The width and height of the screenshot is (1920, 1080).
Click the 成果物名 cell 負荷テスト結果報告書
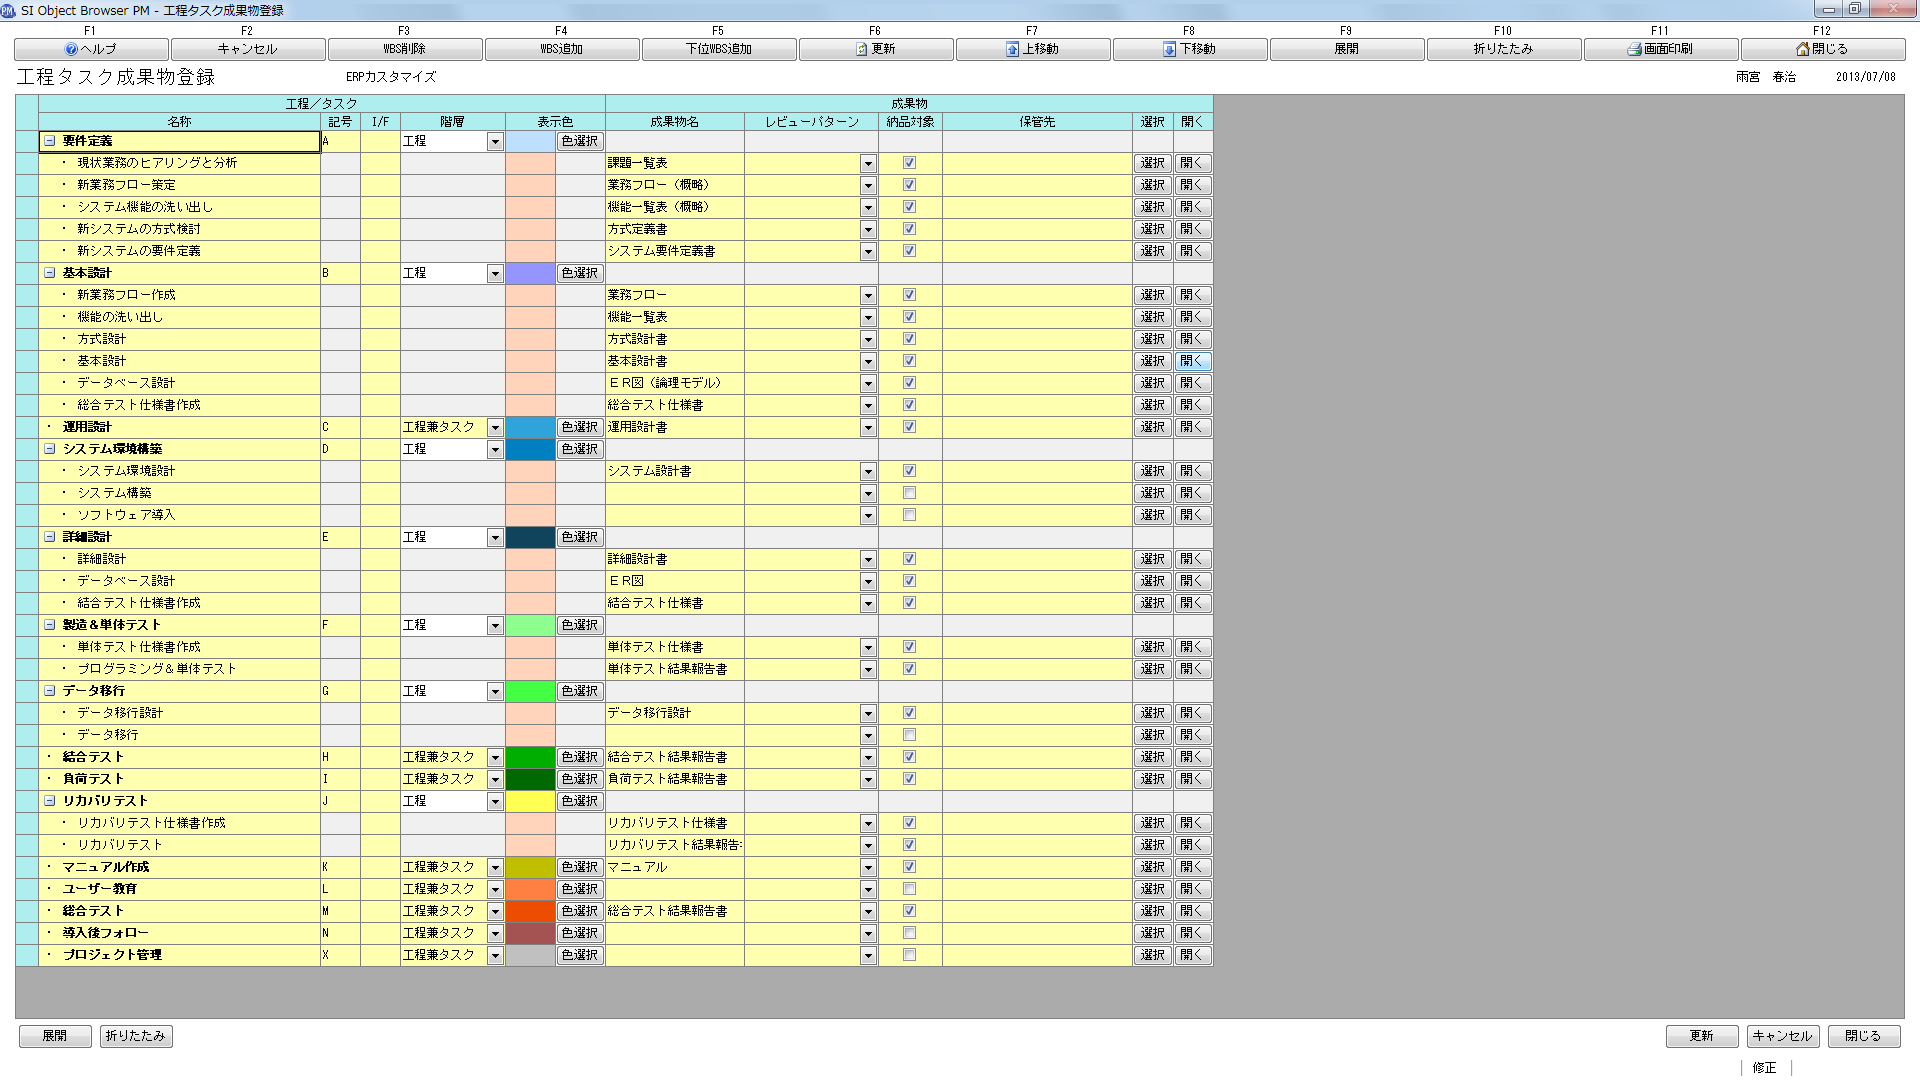[x=674, y=779]
